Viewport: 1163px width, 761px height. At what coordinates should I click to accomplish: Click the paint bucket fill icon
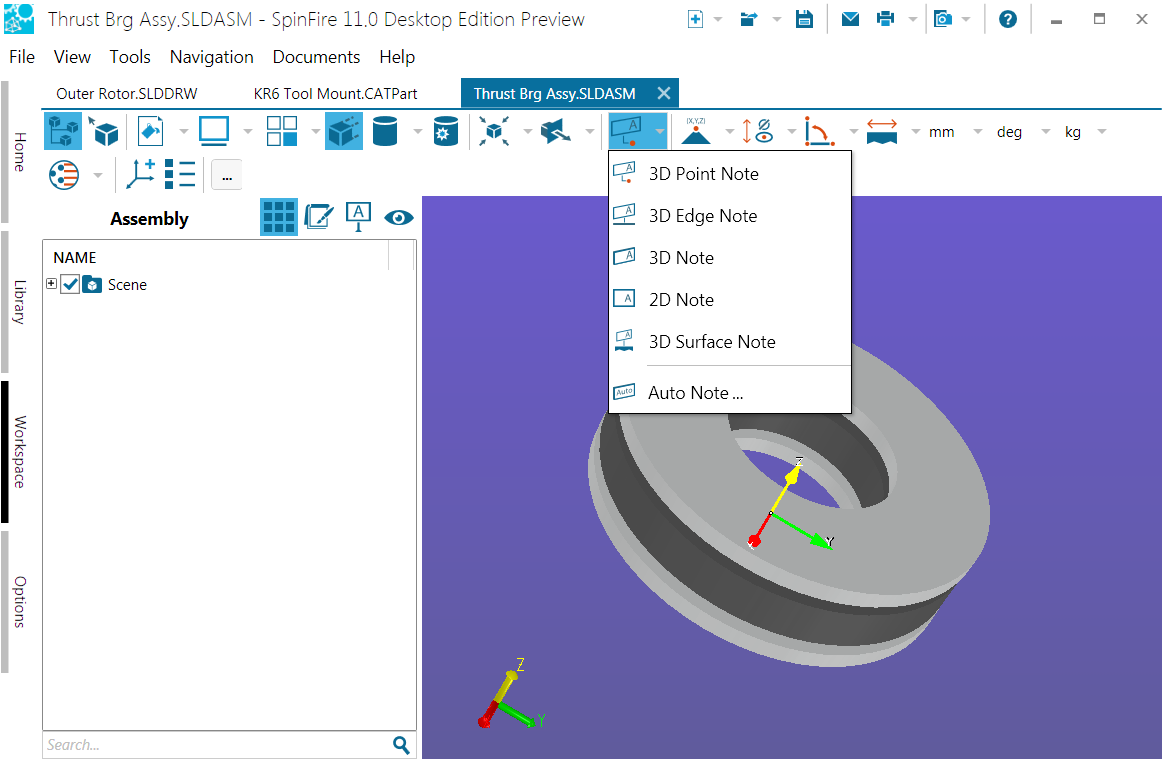pos(150,131)
